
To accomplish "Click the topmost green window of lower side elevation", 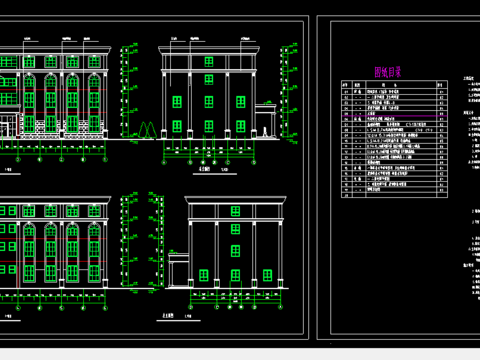I will click(x=236, y=211).
